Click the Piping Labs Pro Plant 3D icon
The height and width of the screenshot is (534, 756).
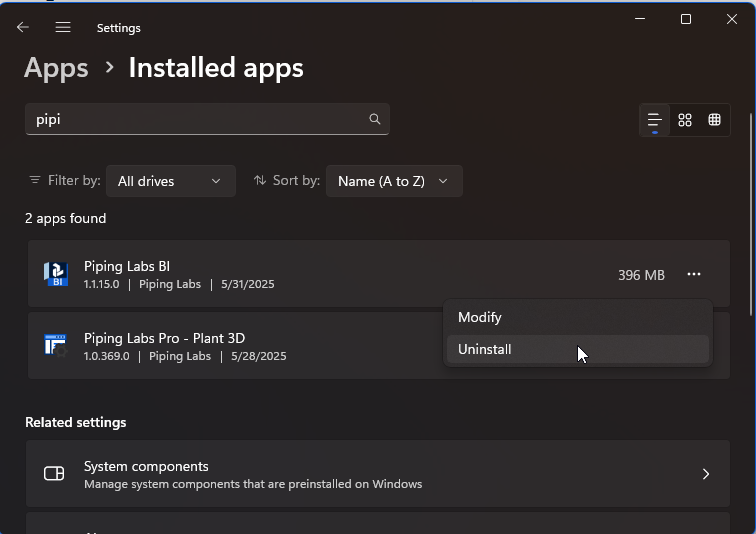tap(56, 346)
